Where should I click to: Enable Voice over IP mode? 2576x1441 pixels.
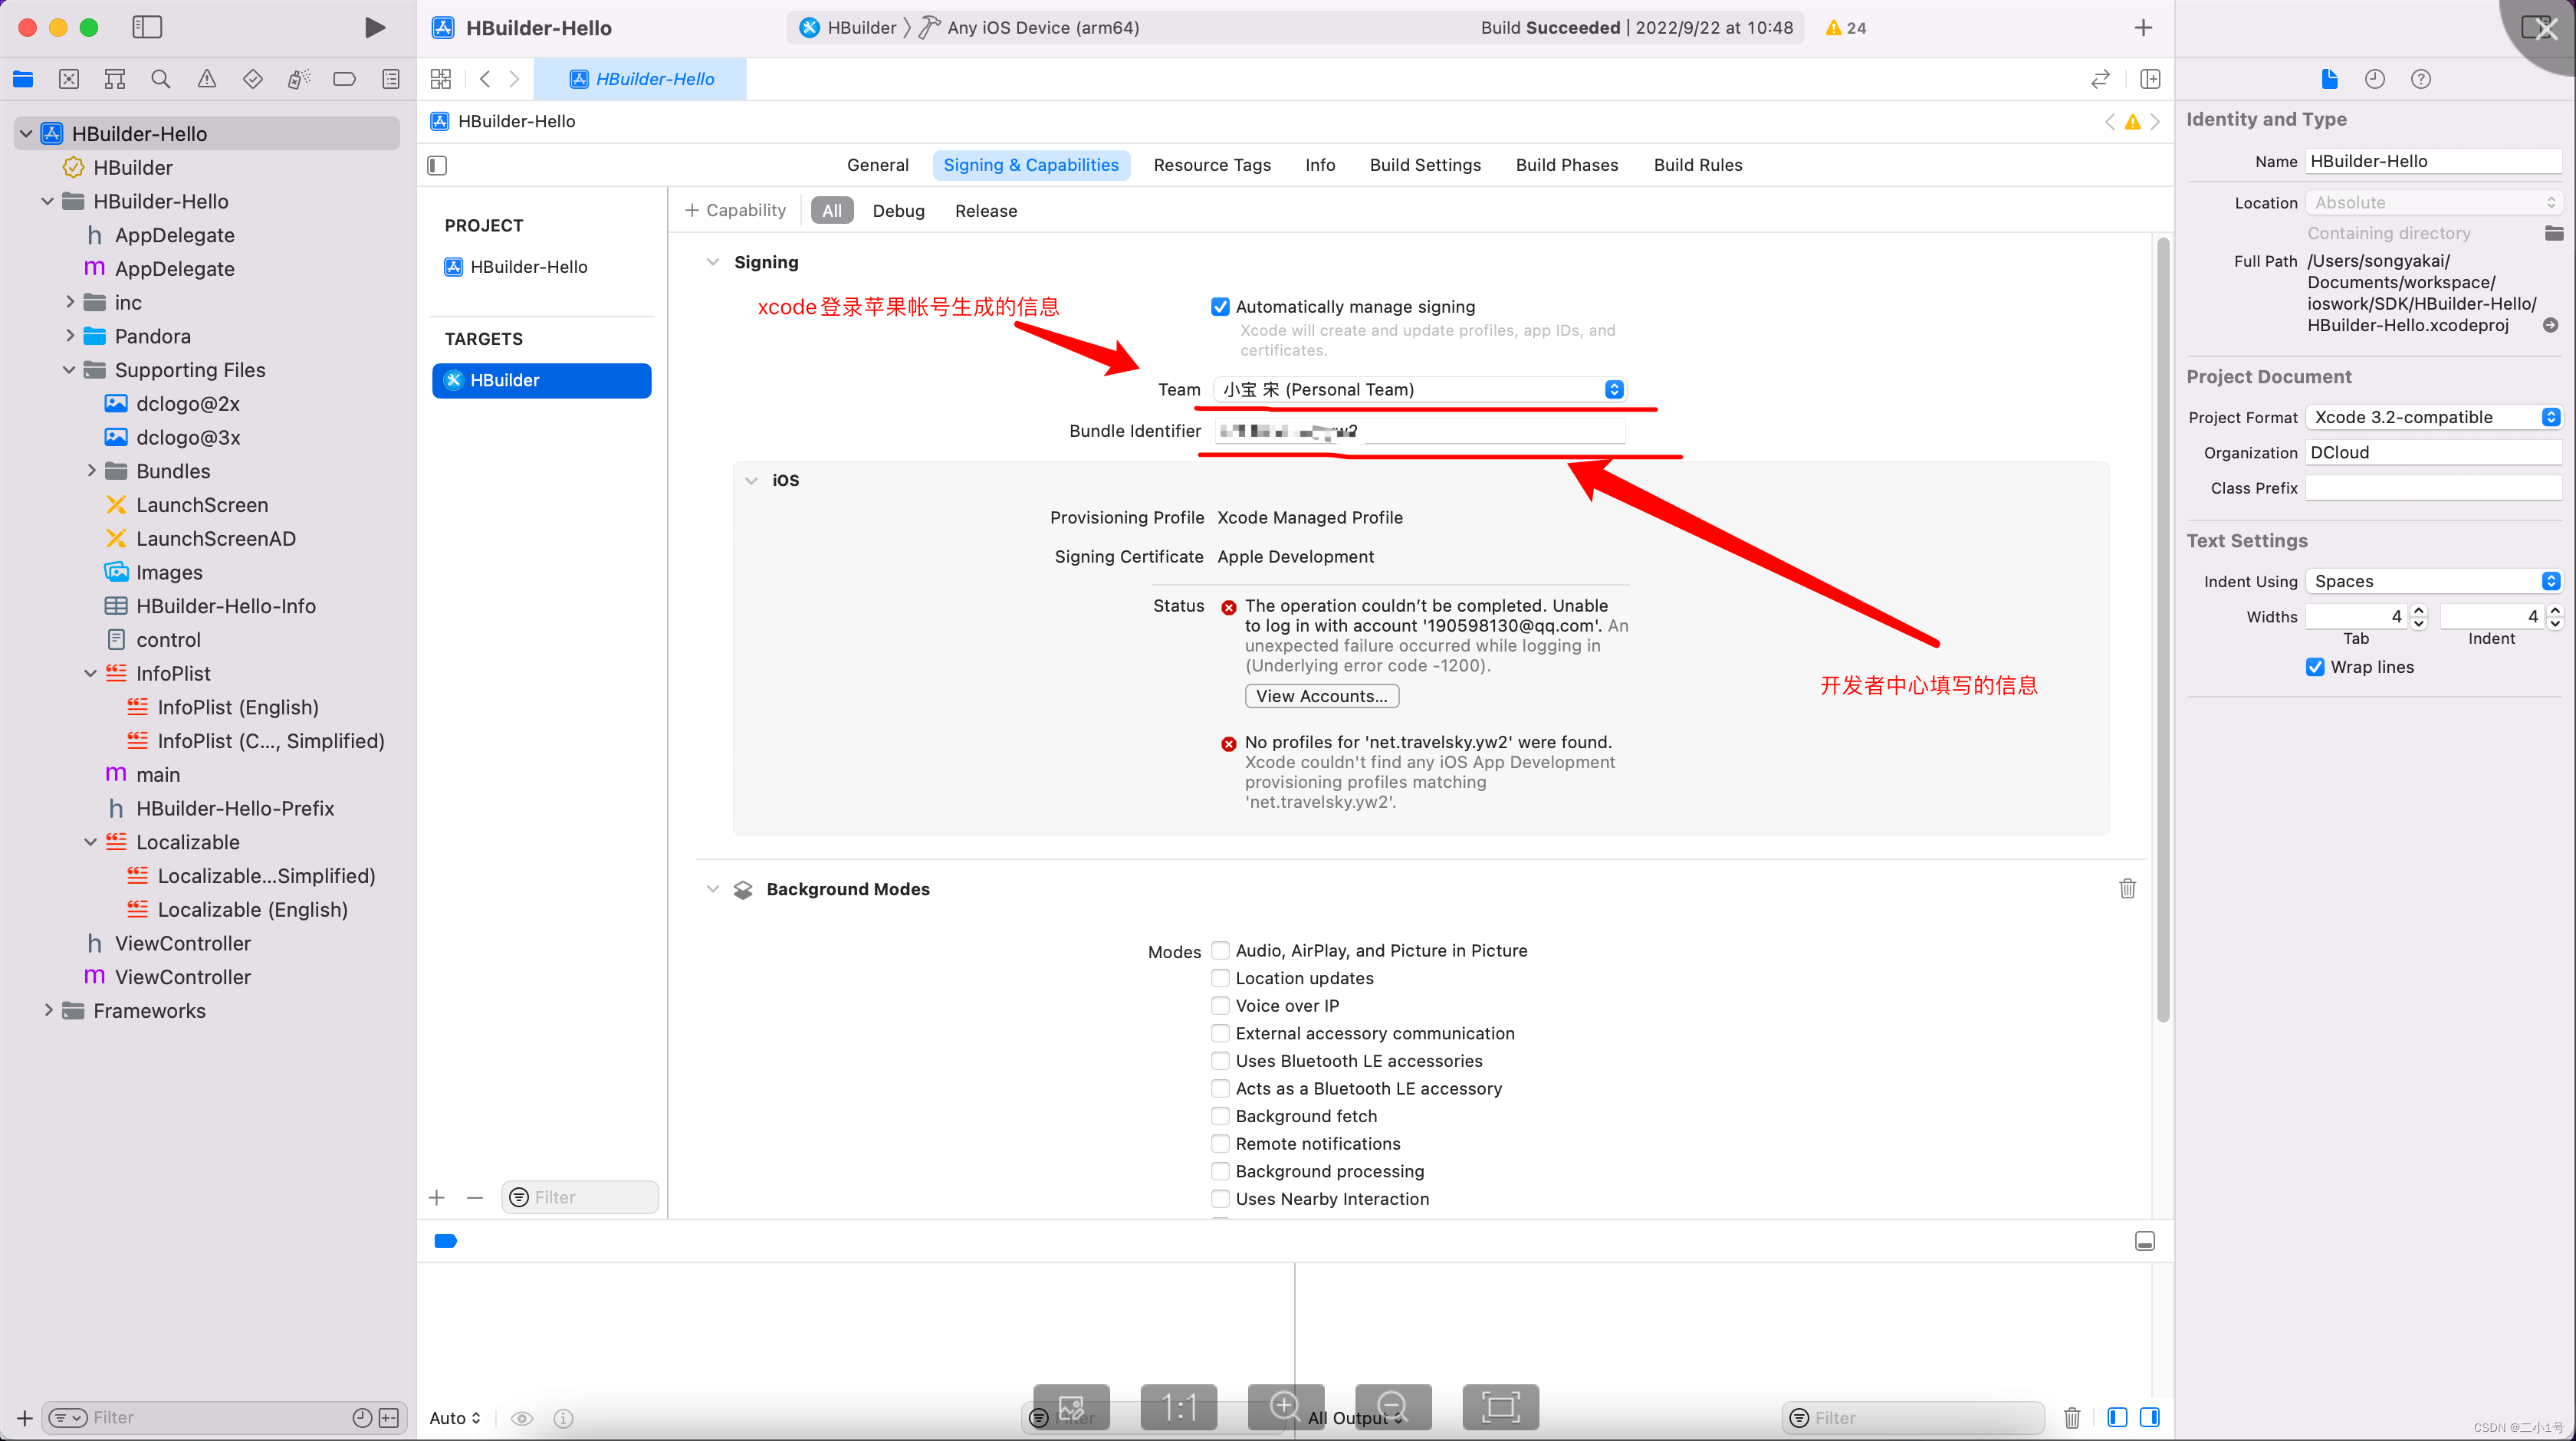coord(1220,1005)
